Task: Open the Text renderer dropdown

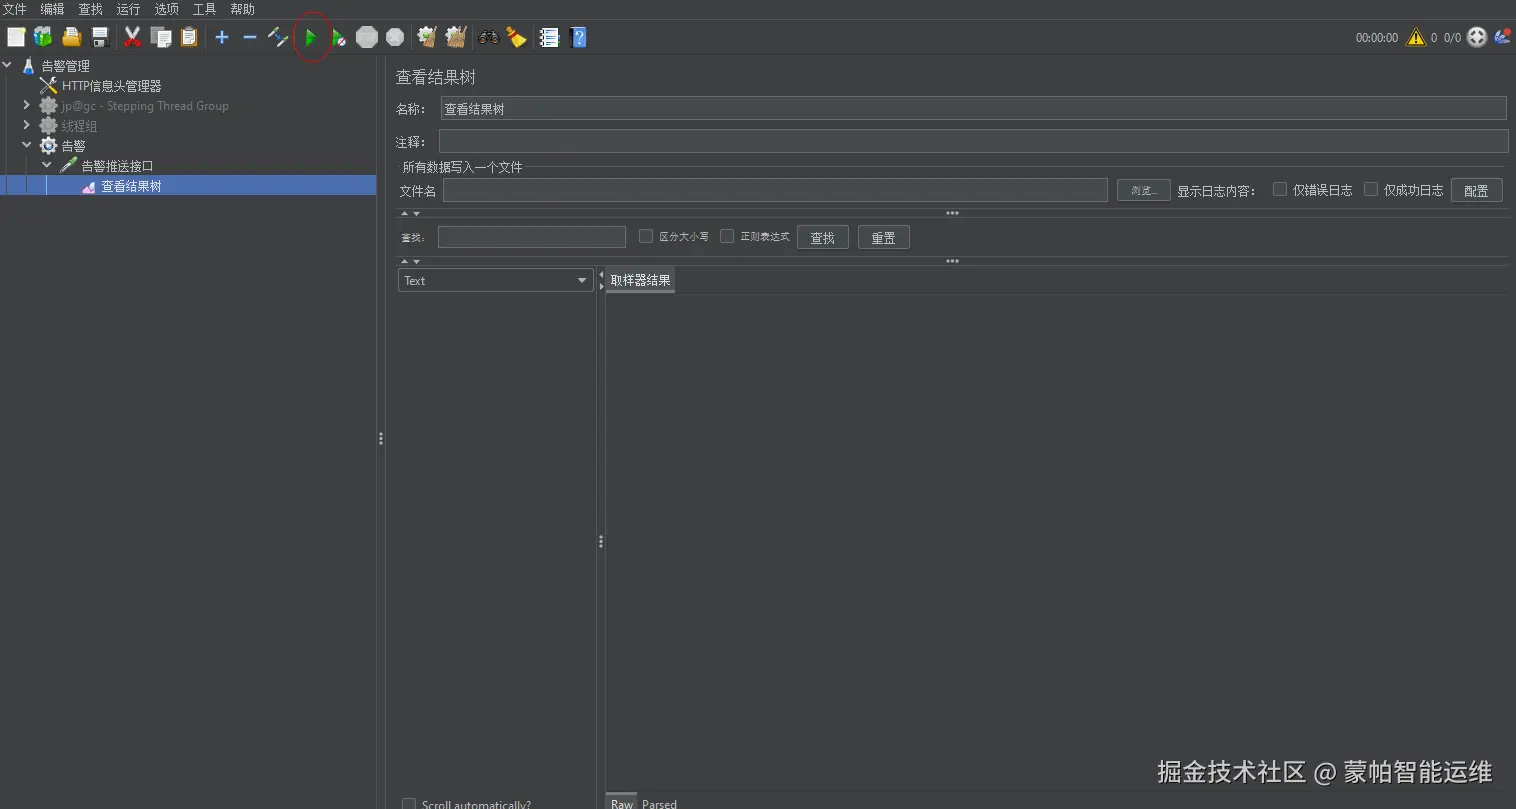Action: [x=496, y=281]
